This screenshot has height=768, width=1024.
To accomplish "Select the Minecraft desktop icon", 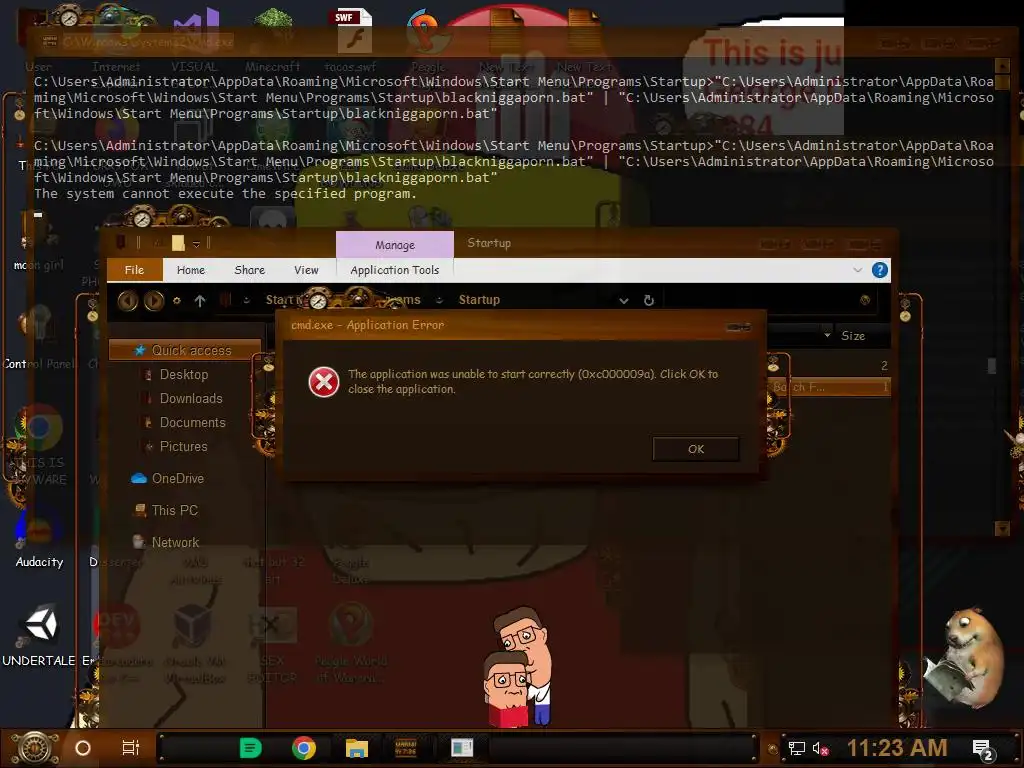I will 273,39.
